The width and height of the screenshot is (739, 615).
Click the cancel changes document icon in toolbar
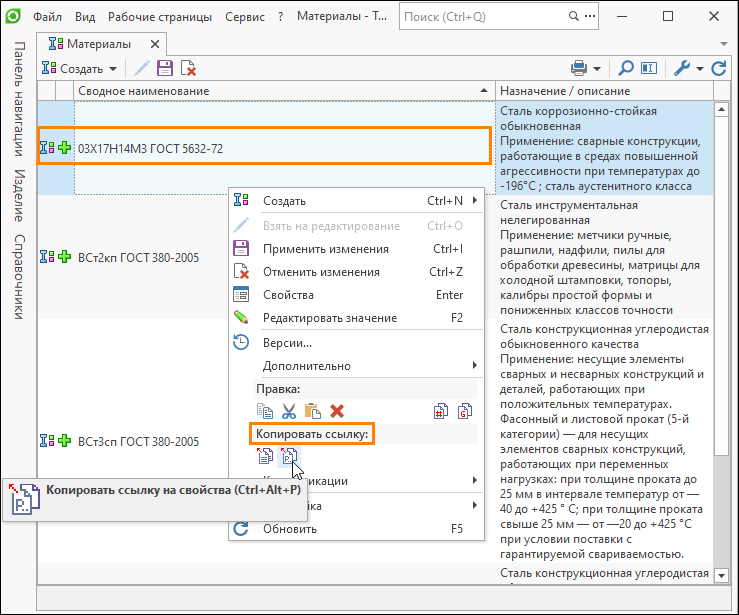coord(189,68)
